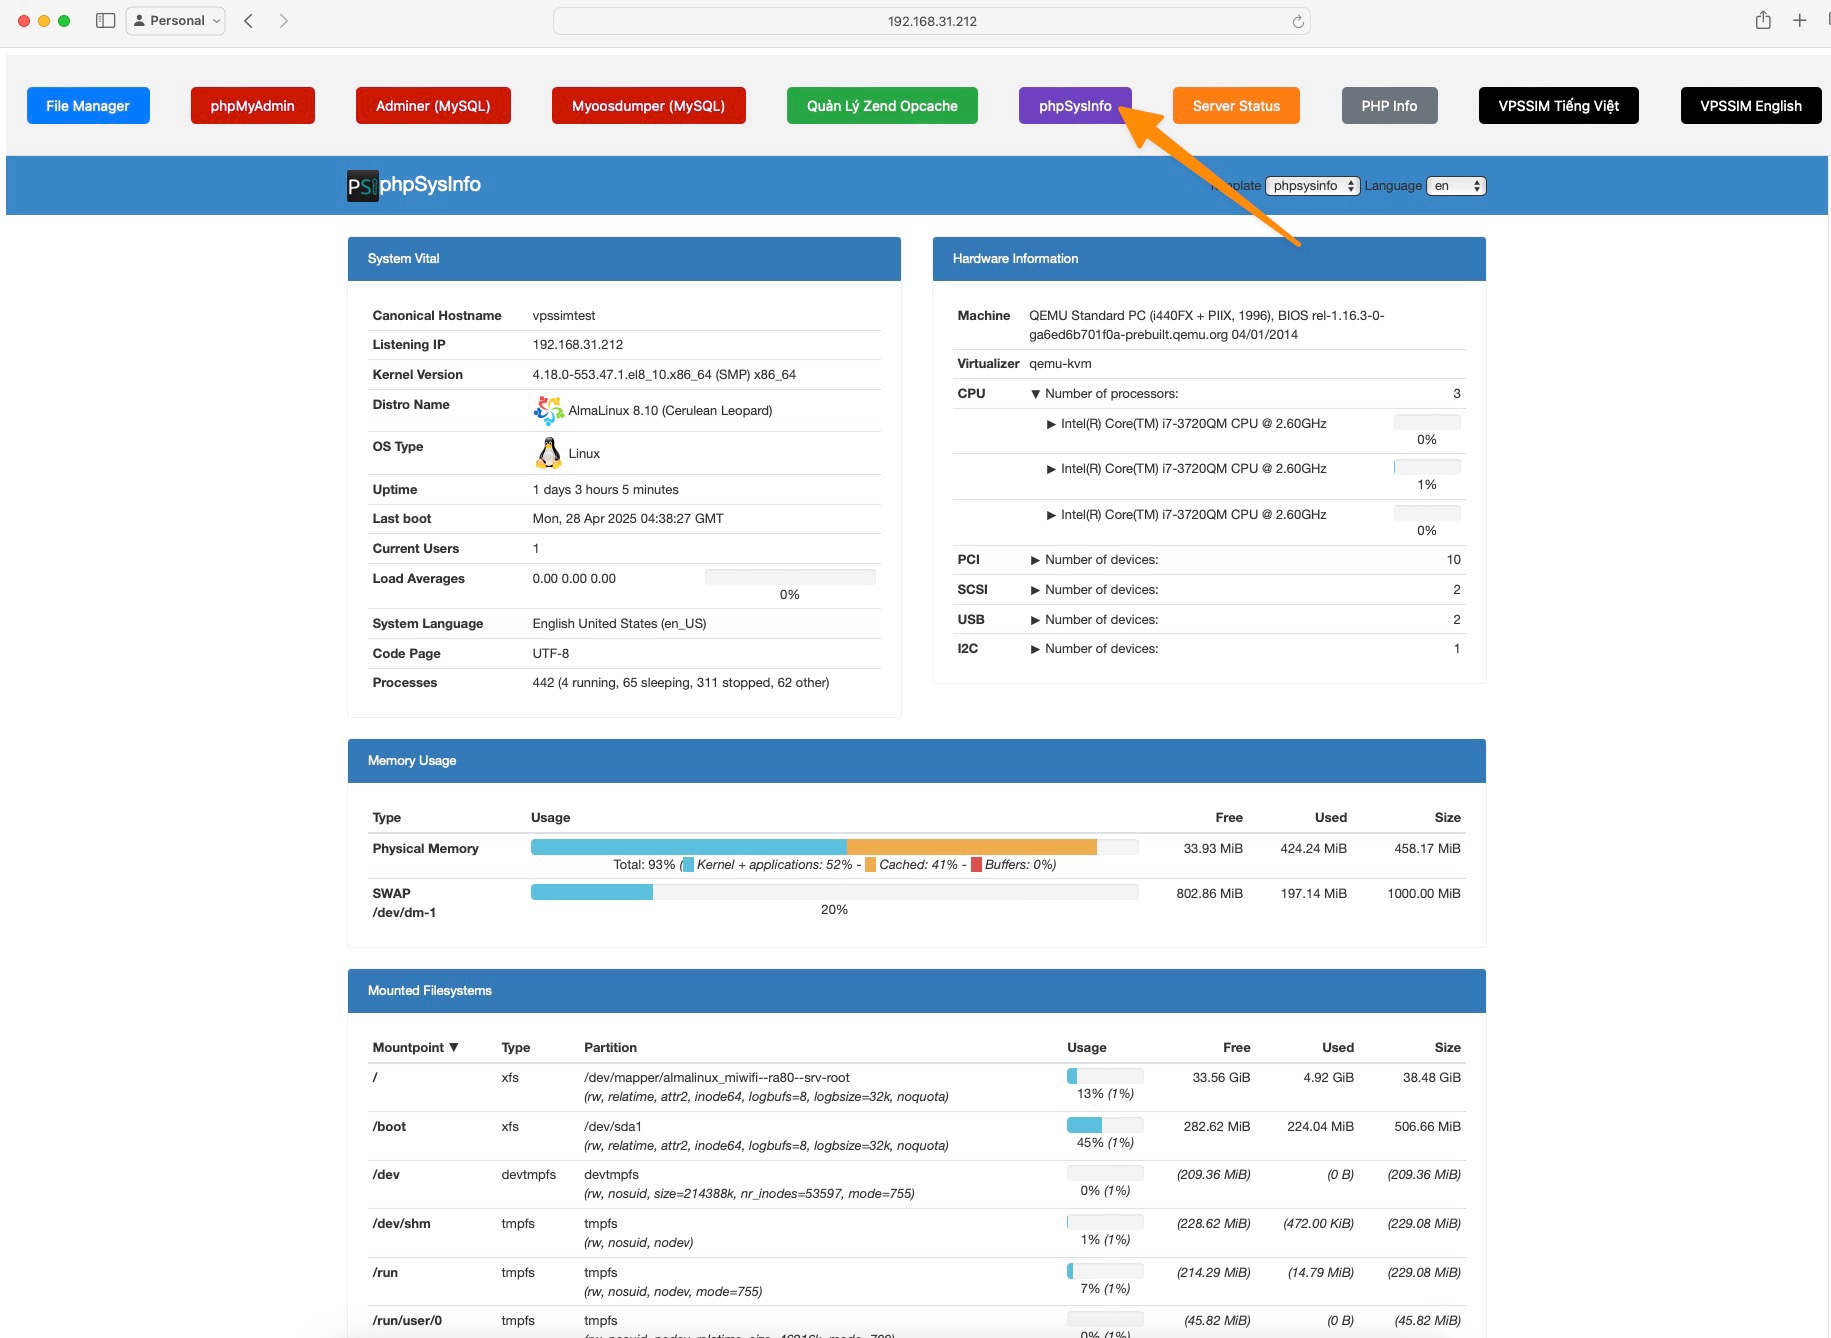Click uptime value 1 days 3 hours 5 minutes
1831x1338 pixels.
click(x=605, y=490)
